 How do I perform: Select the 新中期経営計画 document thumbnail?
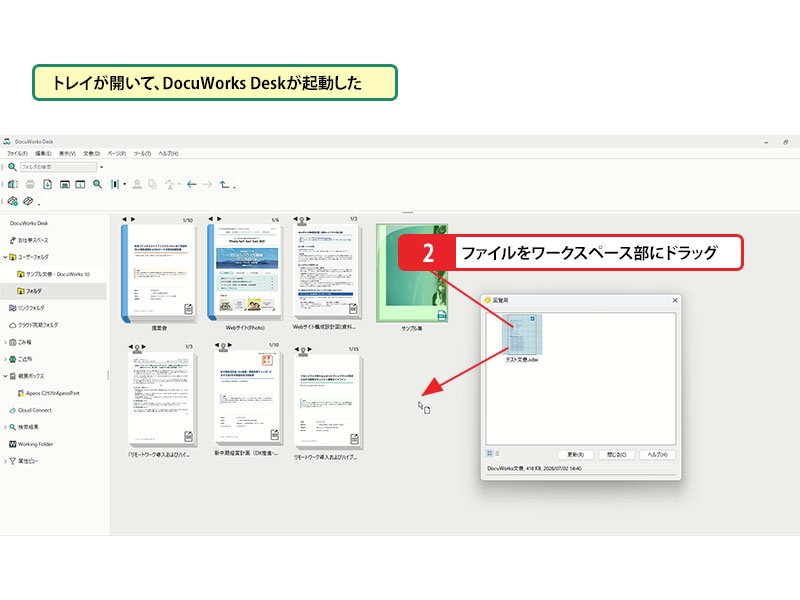coord(247,398)
